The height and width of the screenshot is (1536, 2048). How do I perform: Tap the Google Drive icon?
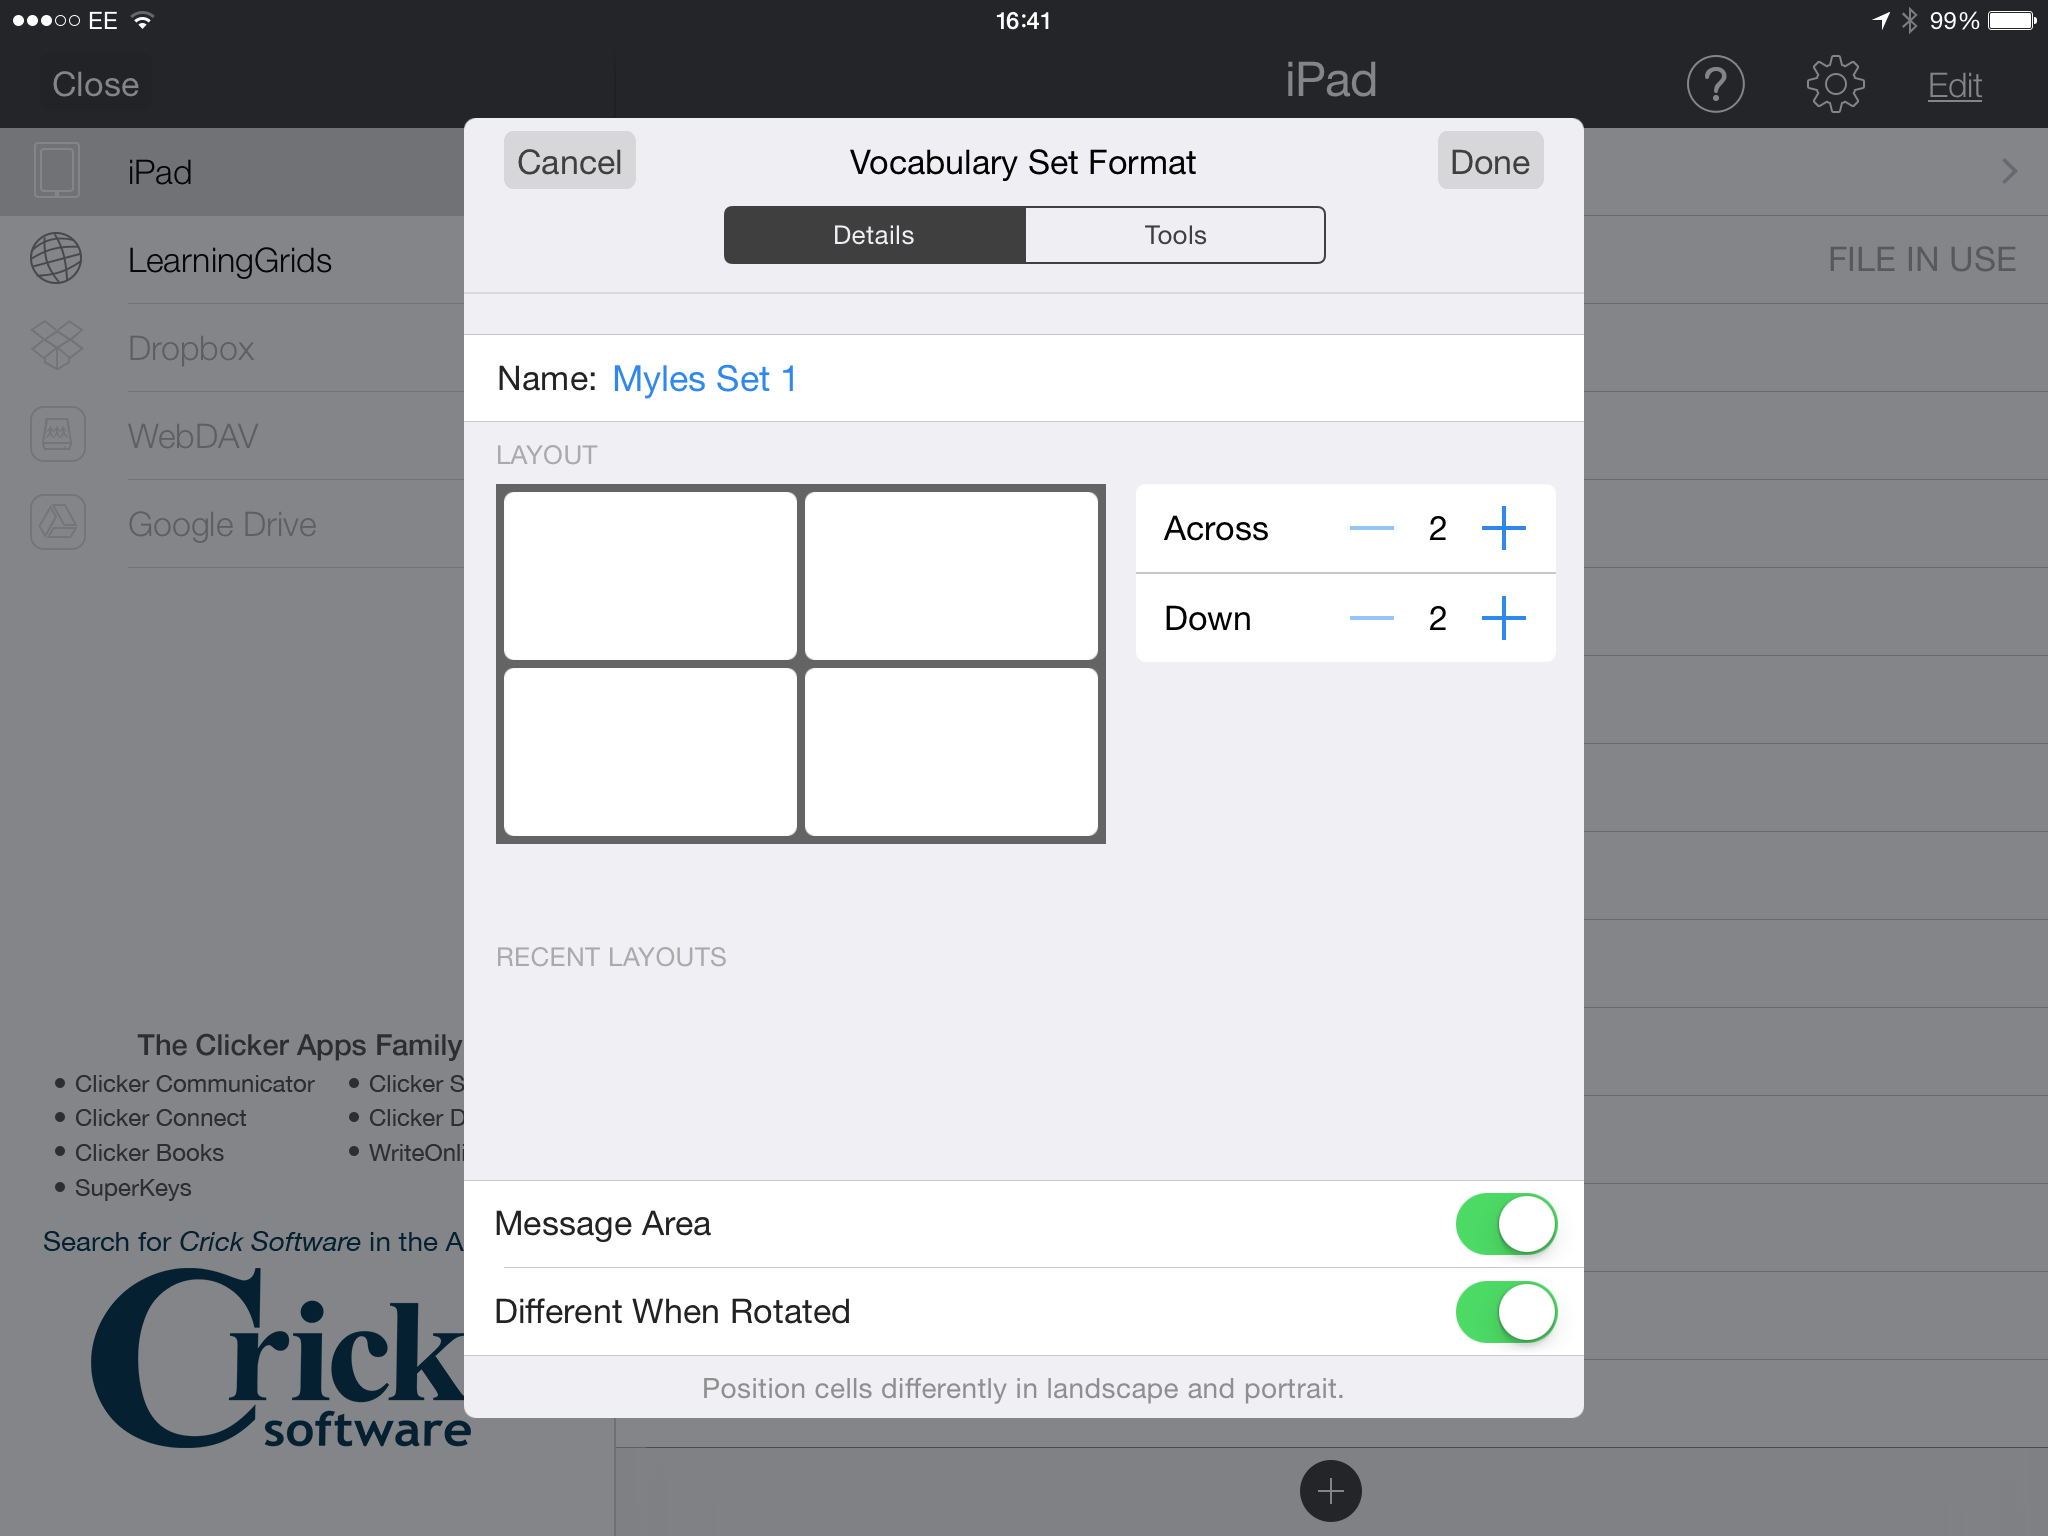pos(57,522)
